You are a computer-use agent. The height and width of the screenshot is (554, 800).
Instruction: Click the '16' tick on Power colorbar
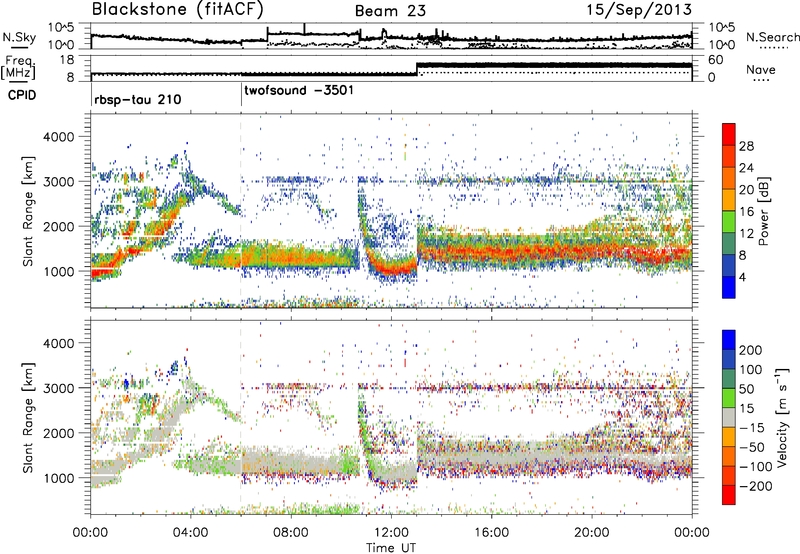click(746, 212)
